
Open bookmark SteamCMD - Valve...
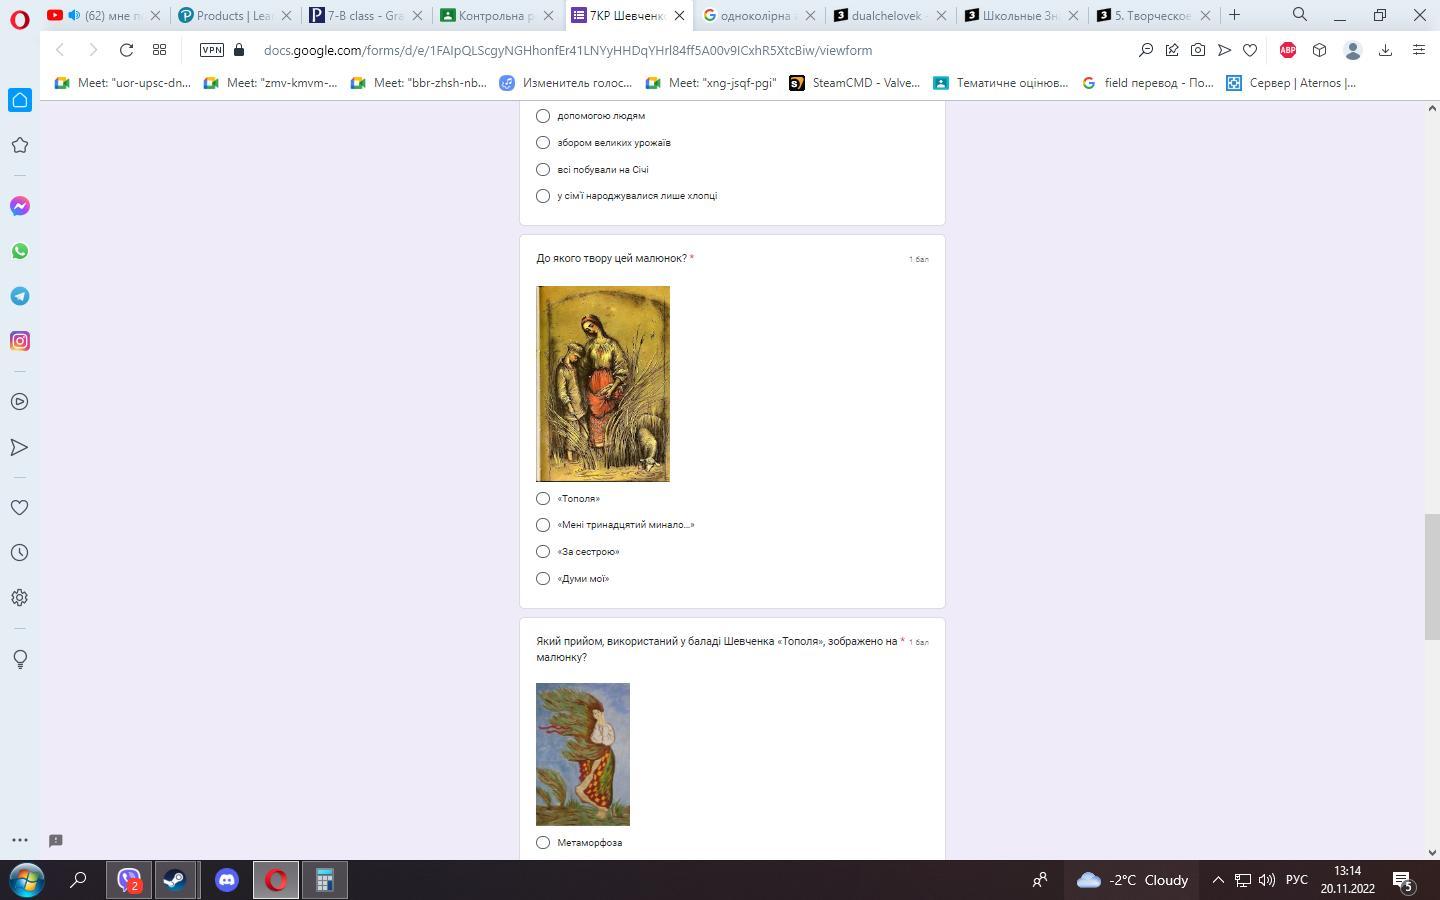pos(855,83)
